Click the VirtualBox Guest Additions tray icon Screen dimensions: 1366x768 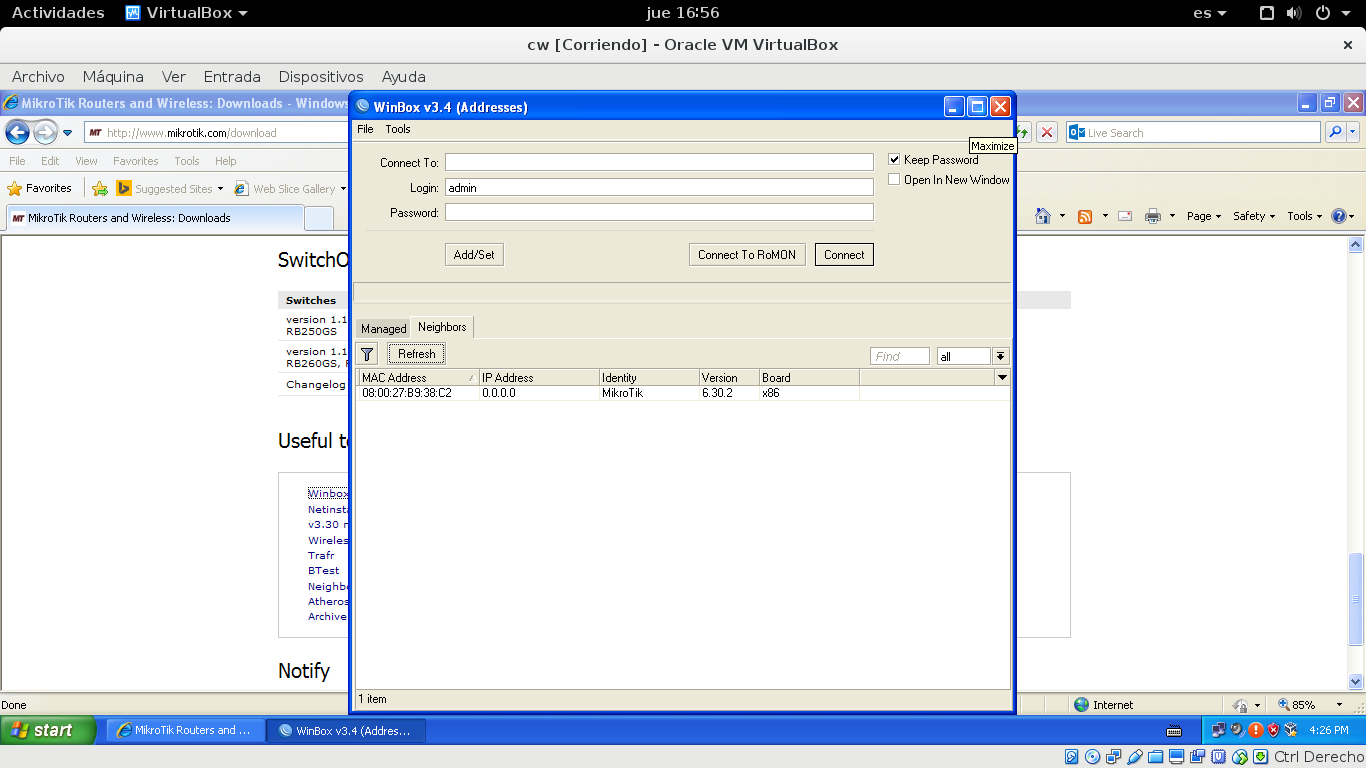[1291, 730]
